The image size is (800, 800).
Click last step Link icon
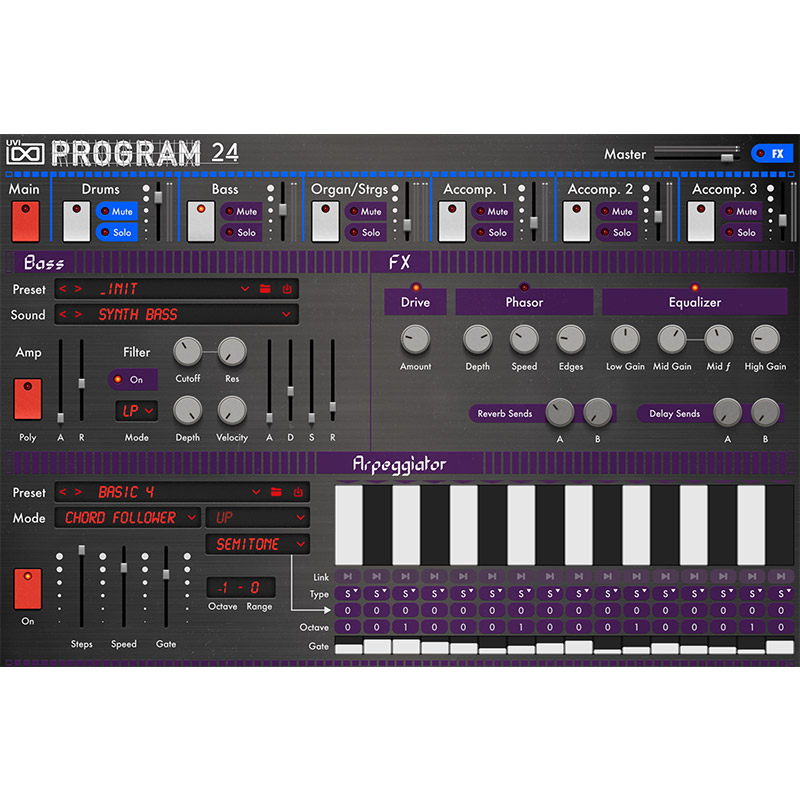pyautogui.click(x=781, y=577)
